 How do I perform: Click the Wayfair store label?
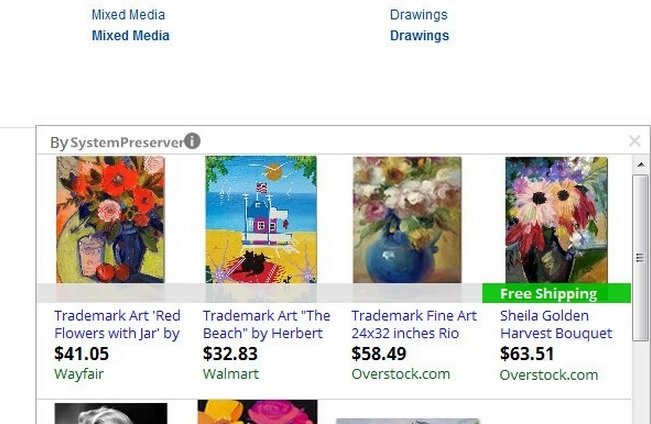[x=79, y=374]
